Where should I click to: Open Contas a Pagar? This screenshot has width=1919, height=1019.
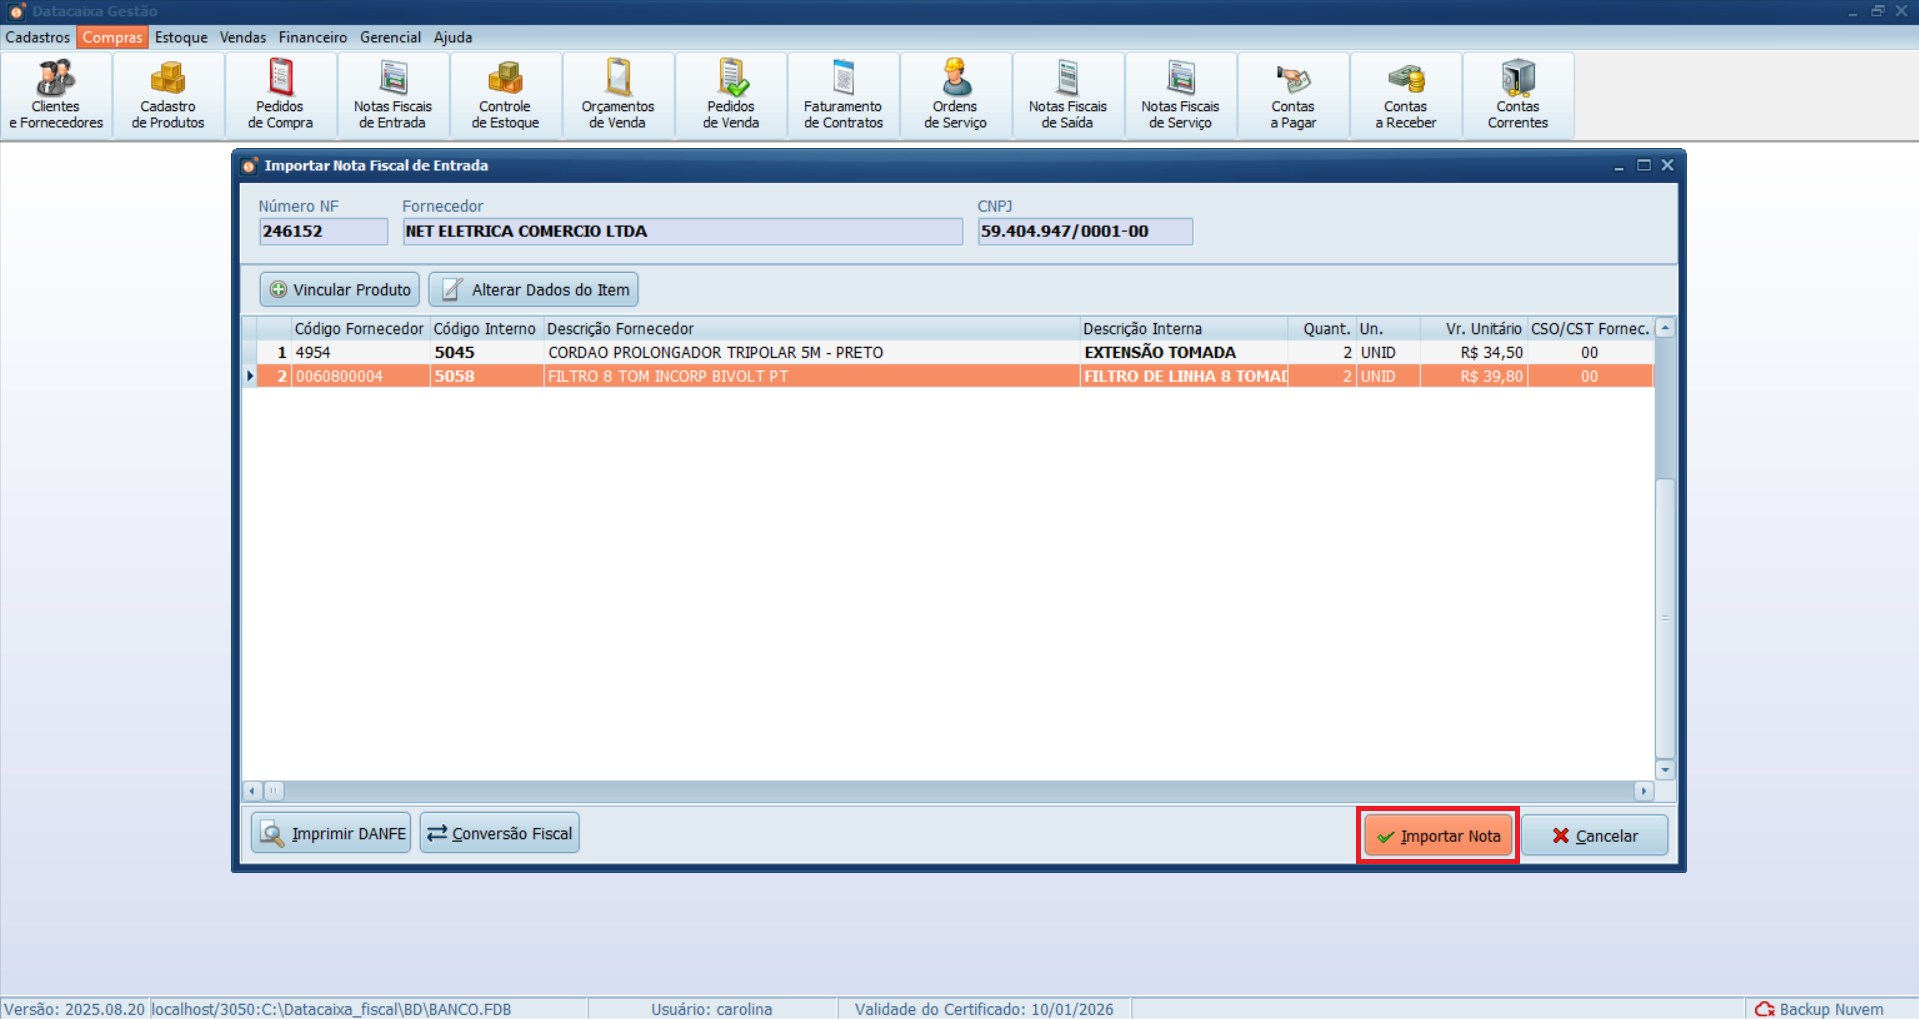[1292, 93]
